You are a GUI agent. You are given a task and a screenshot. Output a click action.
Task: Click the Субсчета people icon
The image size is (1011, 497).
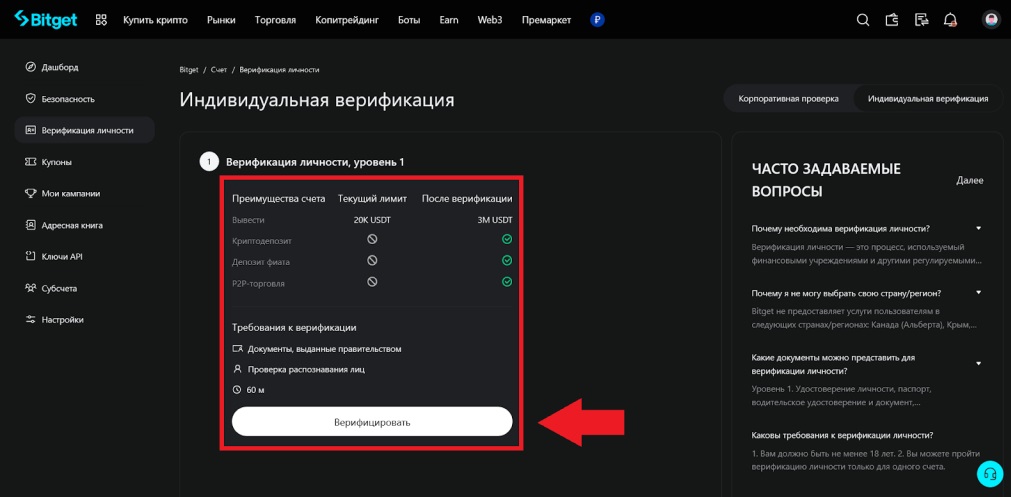pos(30,288)
